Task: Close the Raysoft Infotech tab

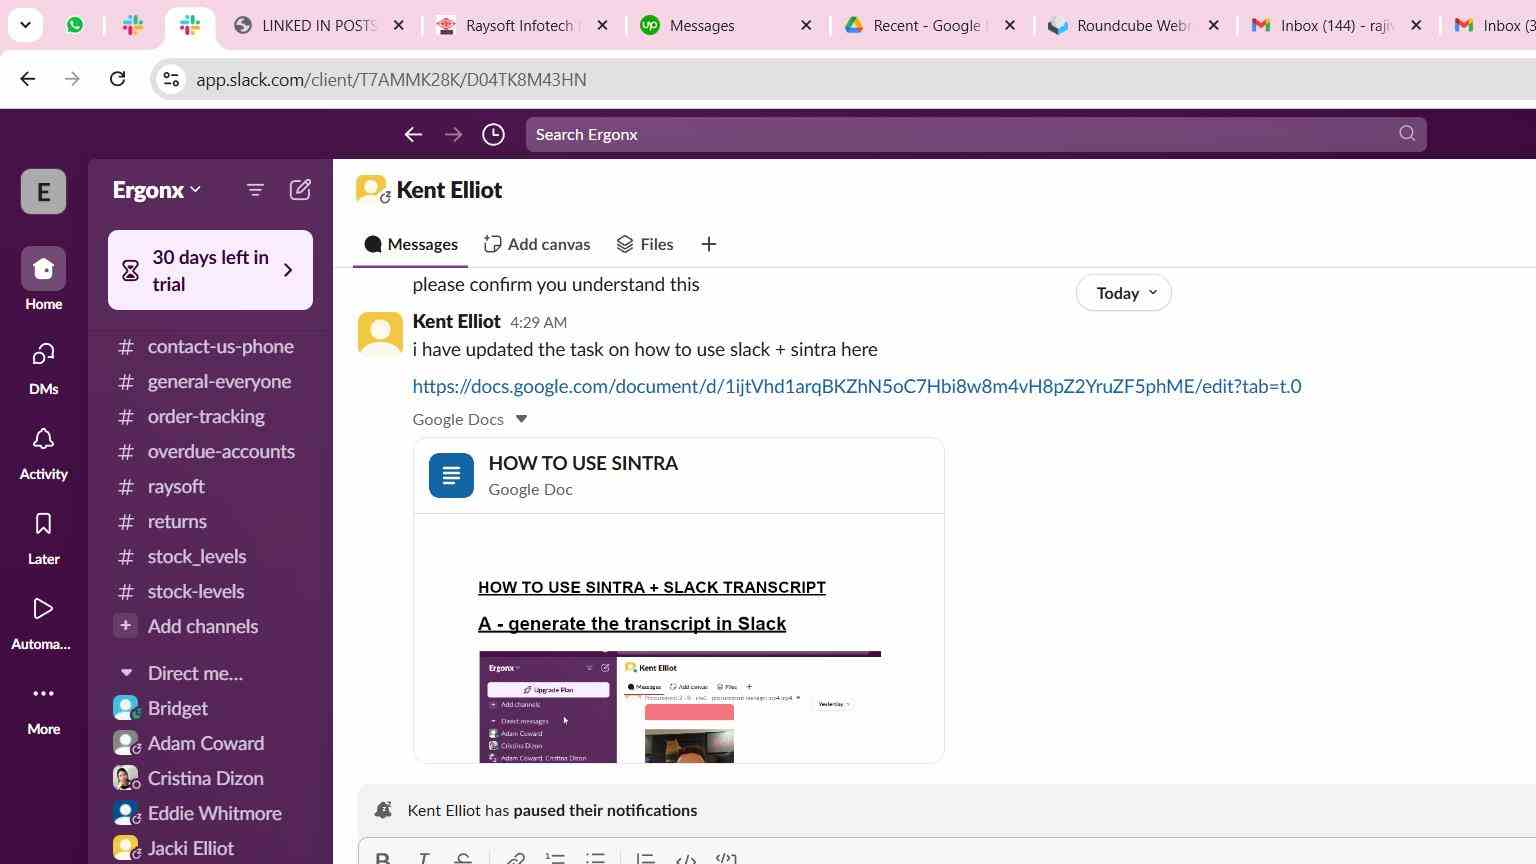Action: 602,25
